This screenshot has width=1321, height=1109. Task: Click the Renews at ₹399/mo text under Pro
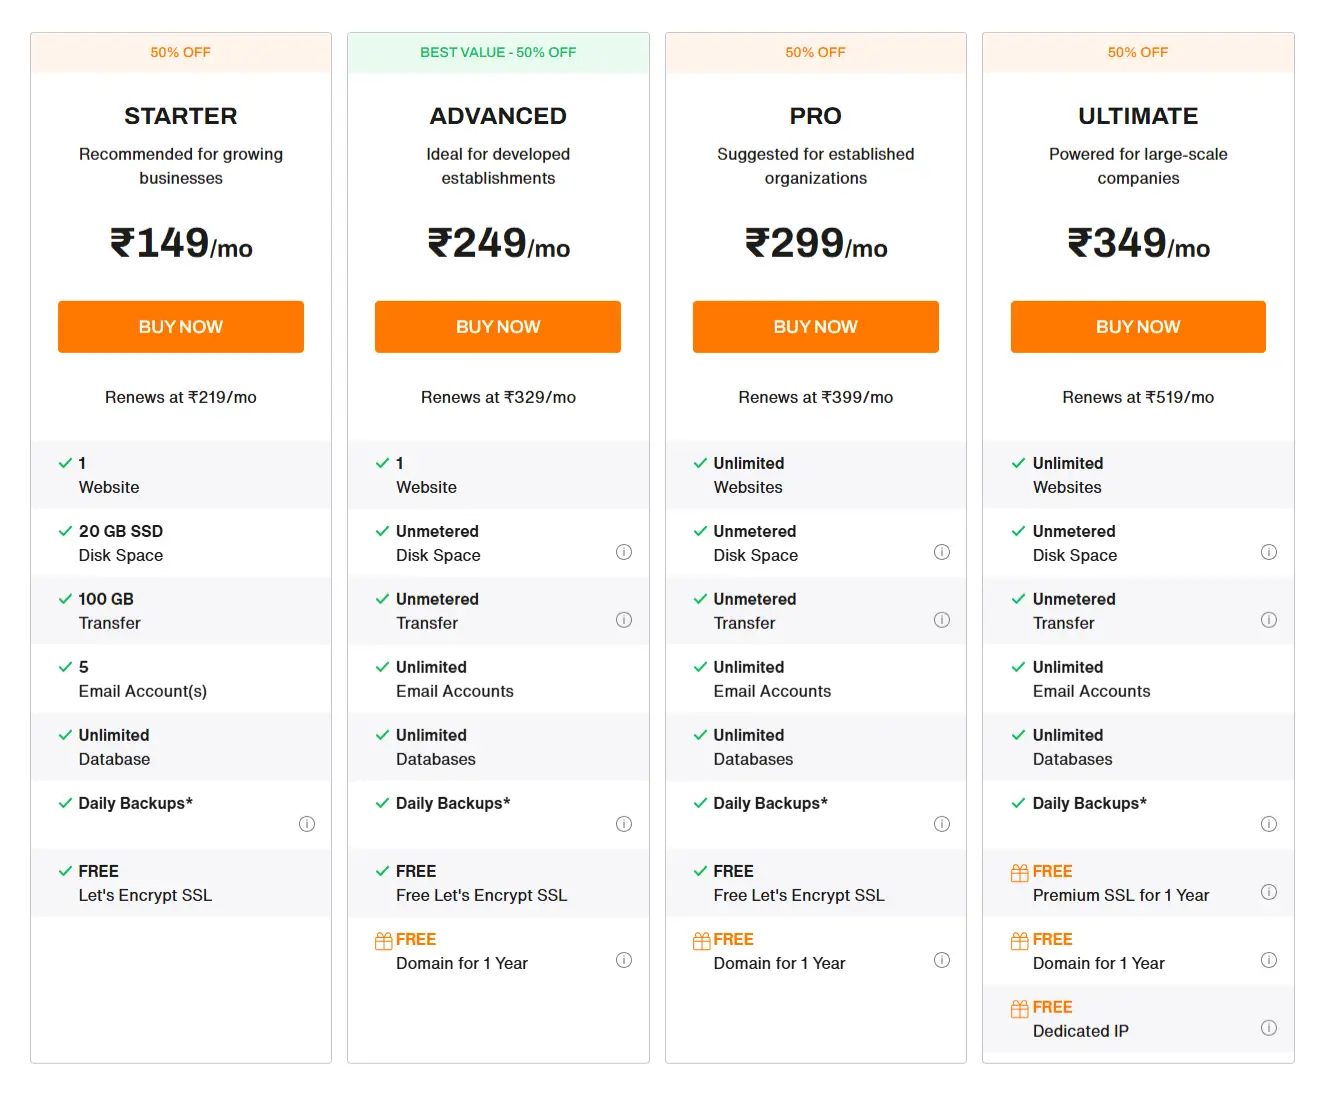815,397
